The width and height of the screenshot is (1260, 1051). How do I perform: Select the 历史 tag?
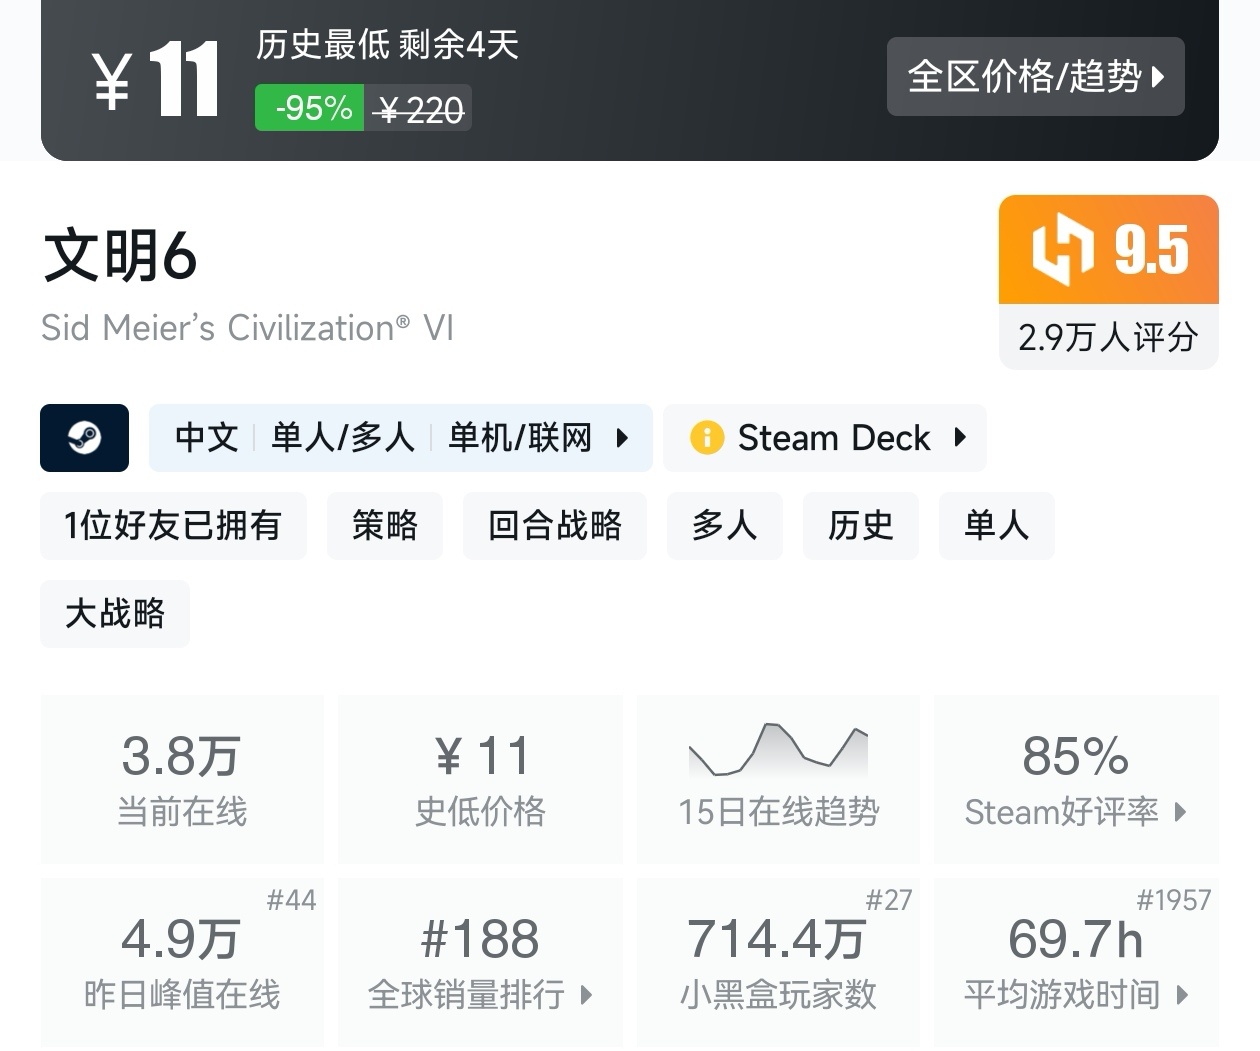click(x=860, y=525)
